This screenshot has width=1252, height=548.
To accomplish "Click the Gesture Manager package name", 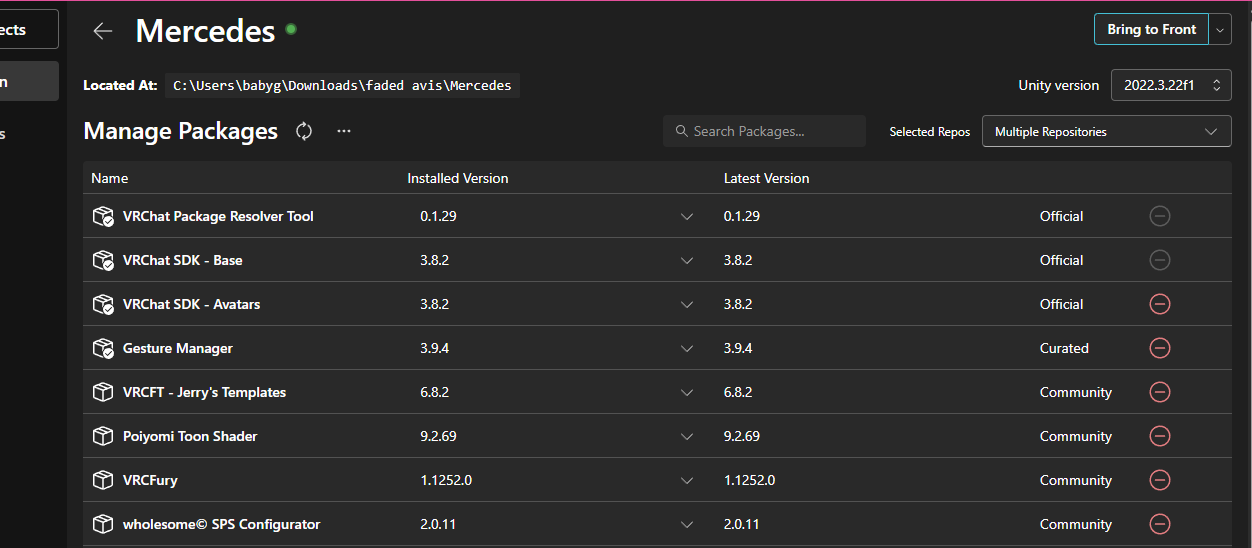I will (x=178, y=348).
